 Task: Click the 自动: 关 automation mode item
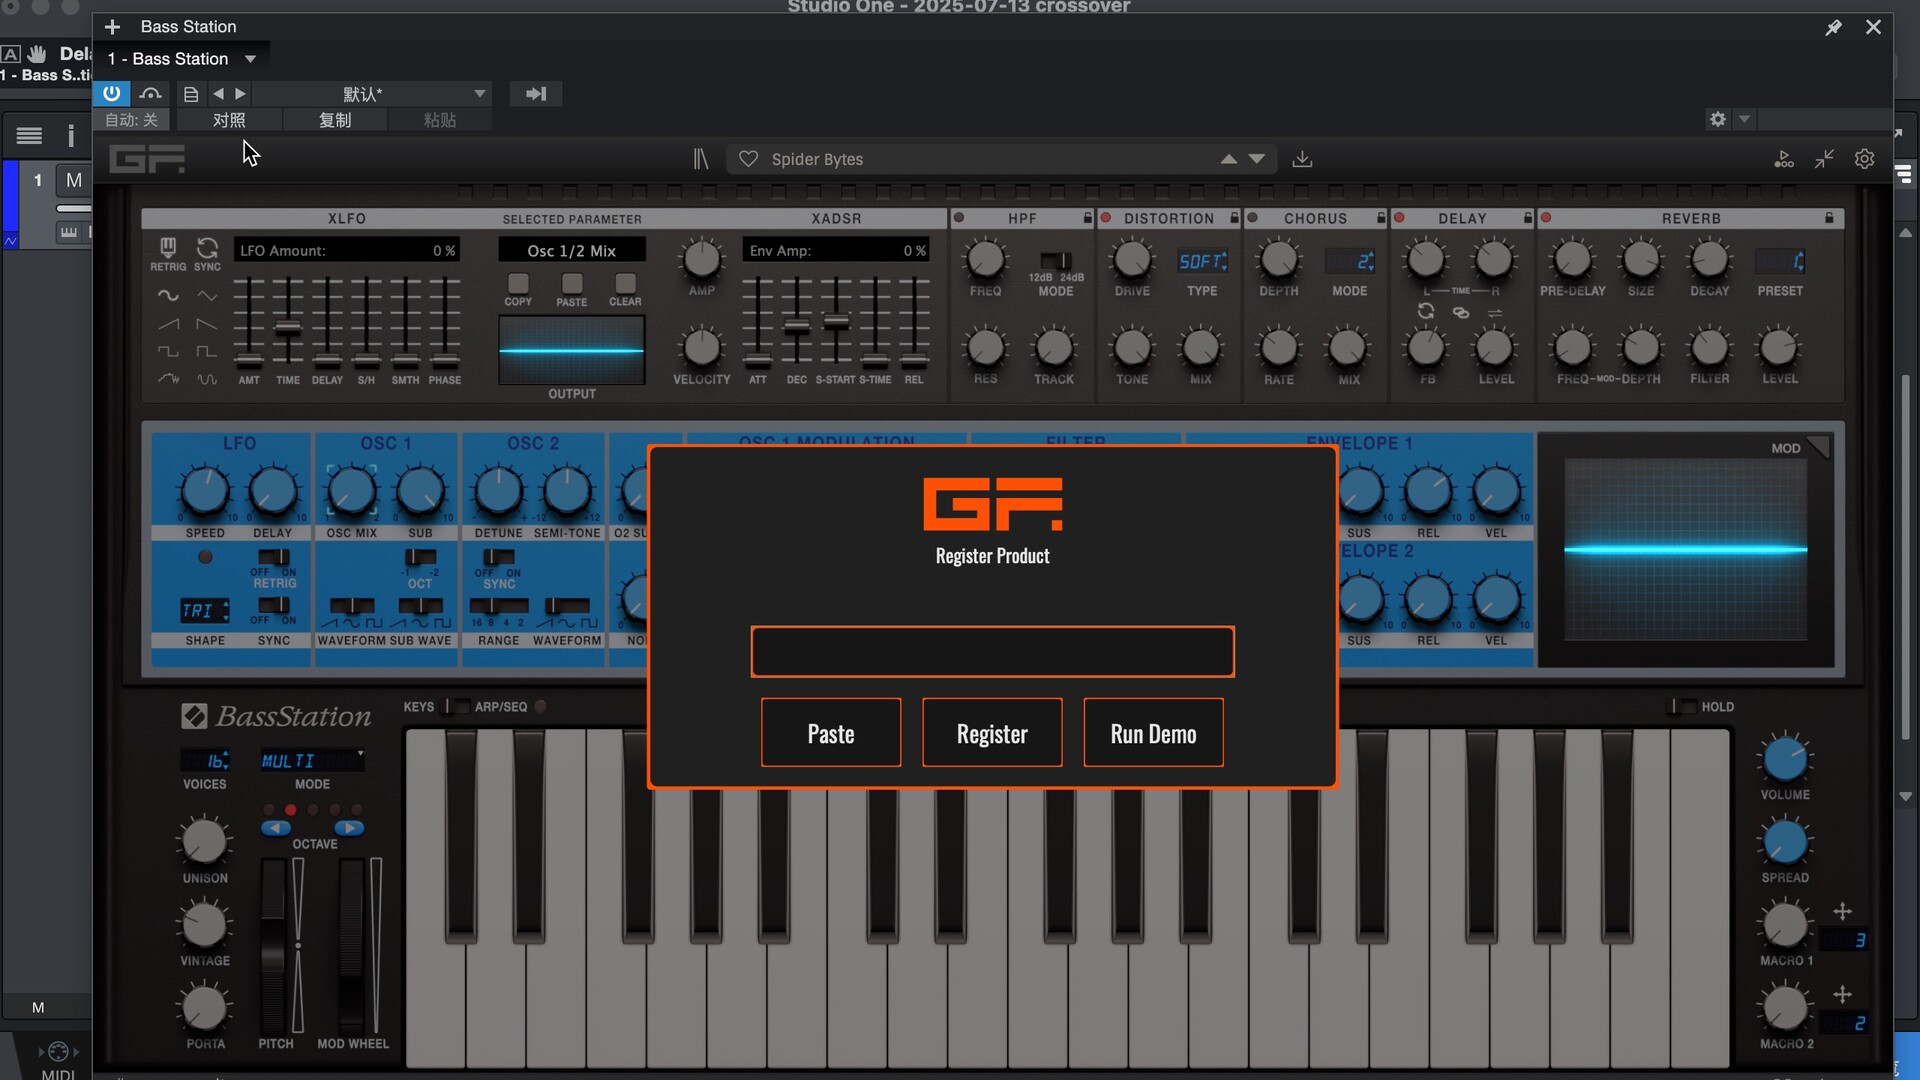pos(132,120)
